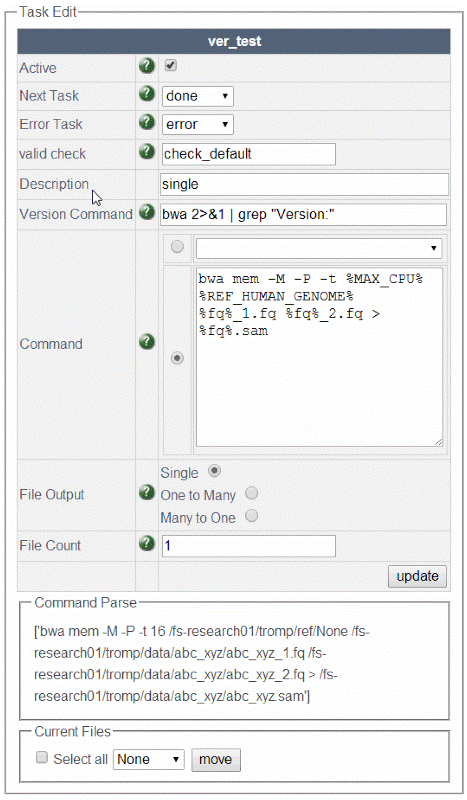Open help icon beside File Count
Viewport: 467px width, 800px height.
(146, 543)
